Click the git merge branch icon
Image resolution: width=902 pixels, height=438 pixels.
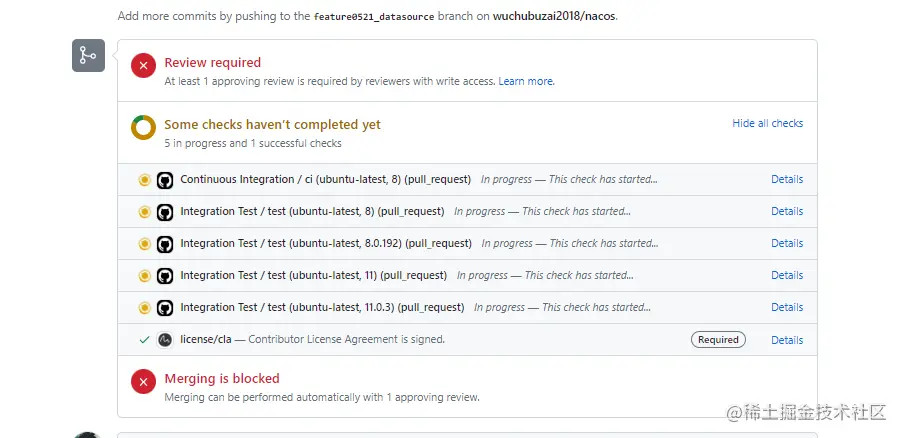tap(88, 55)
